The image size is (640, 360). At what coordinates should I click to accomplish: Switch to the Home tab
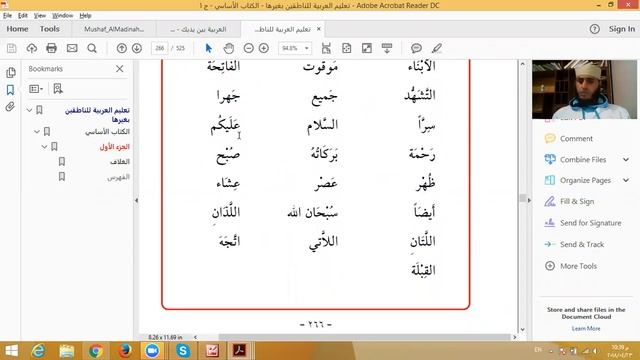click(17, 29)
